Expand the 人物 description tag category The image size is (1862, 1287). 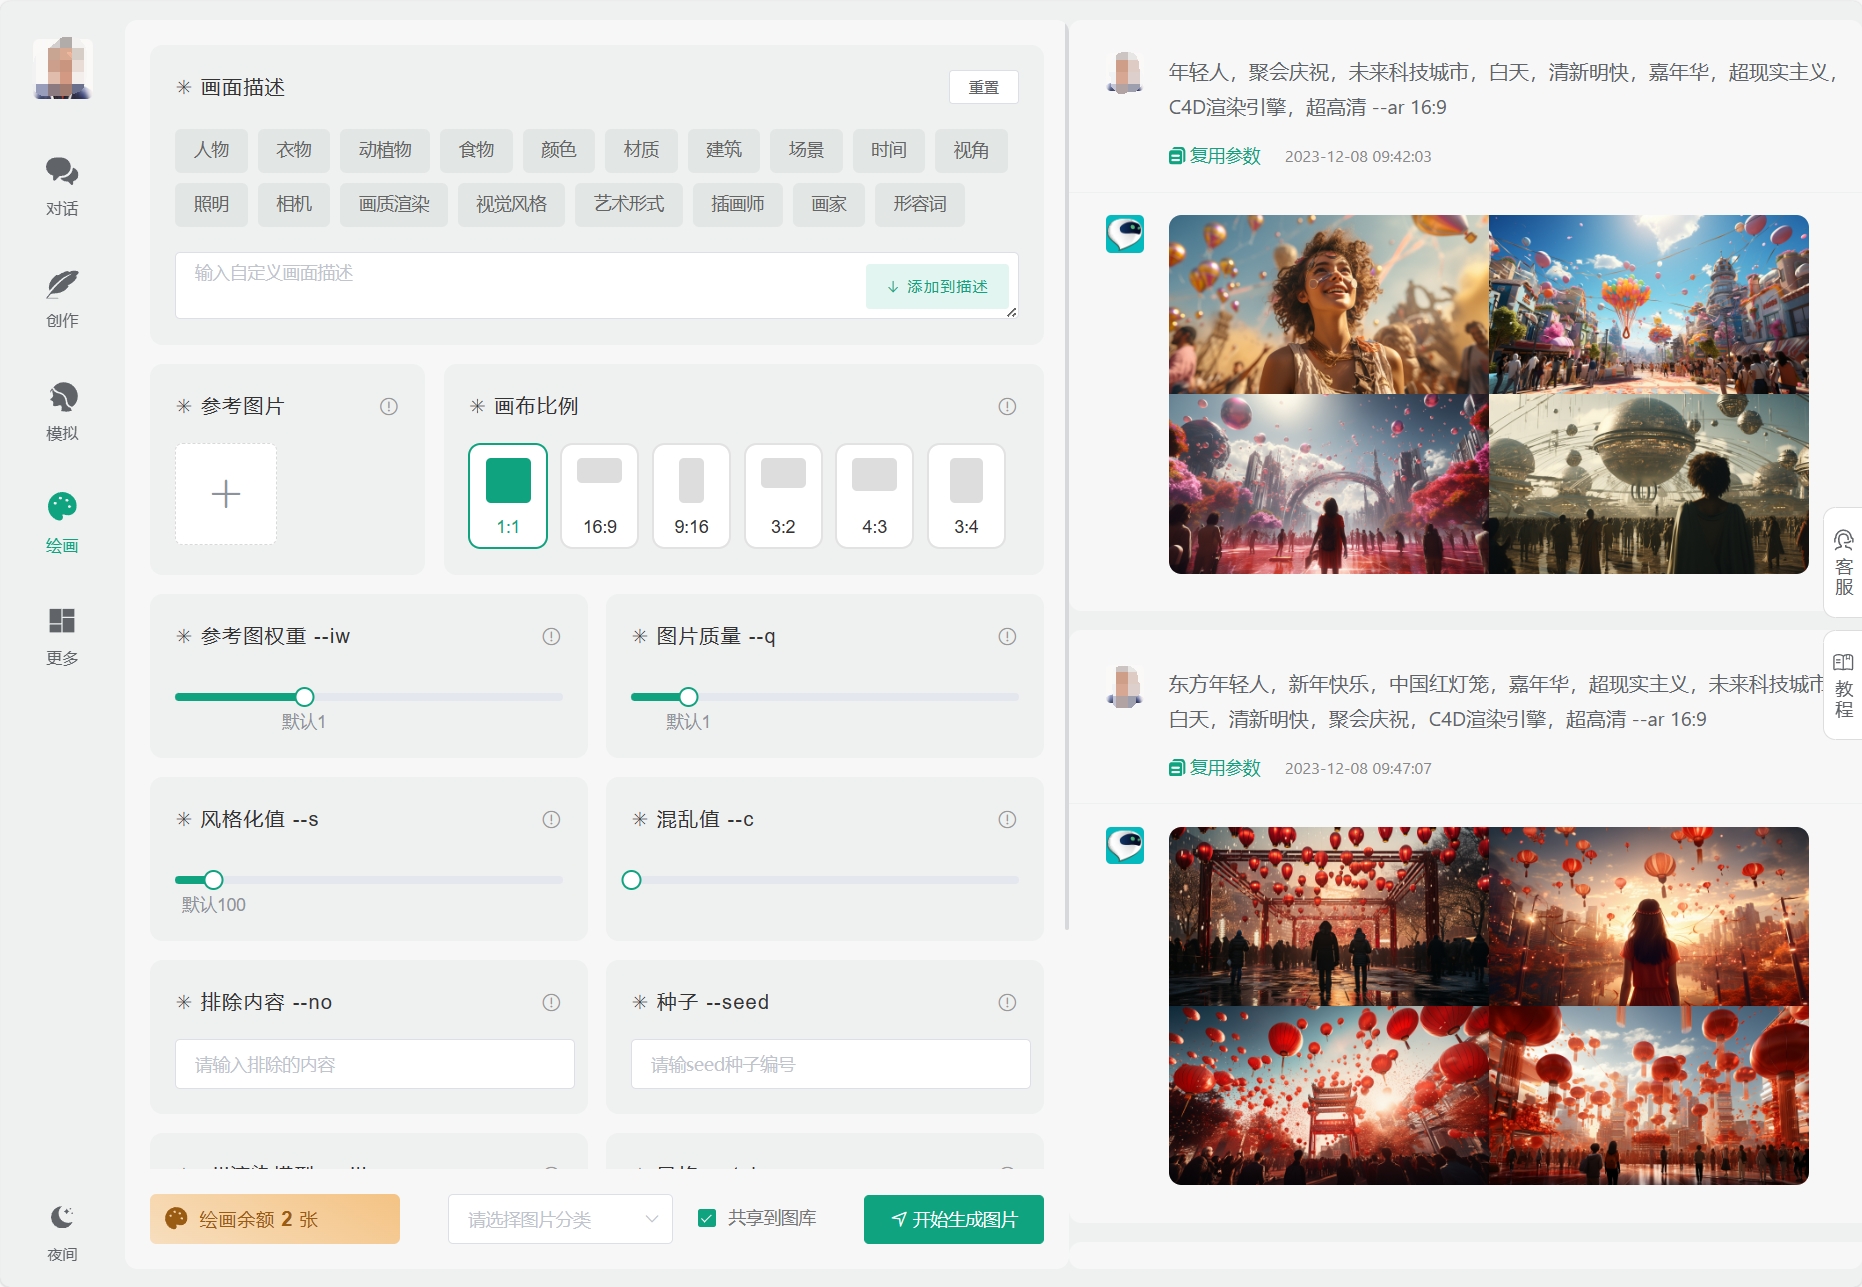tap(211, 150)
